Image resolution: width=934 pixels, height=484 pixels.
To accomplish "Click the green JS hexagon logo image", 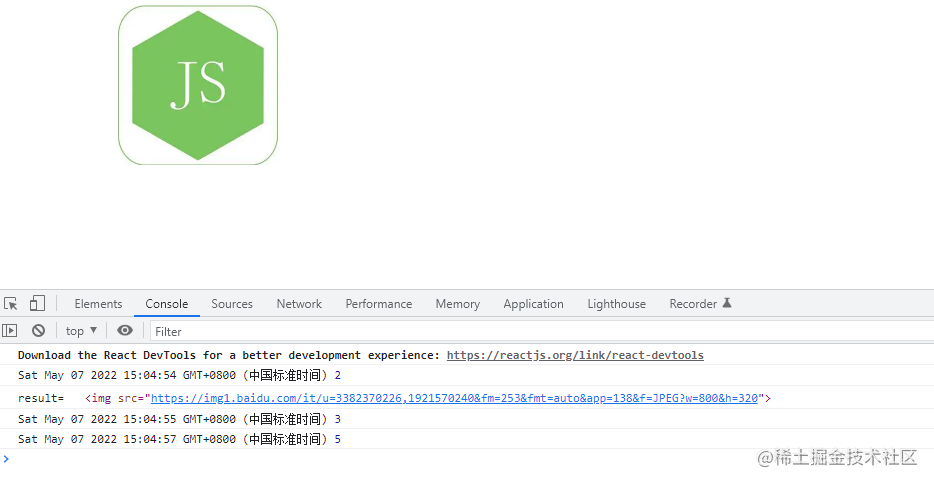I will 198,85.
